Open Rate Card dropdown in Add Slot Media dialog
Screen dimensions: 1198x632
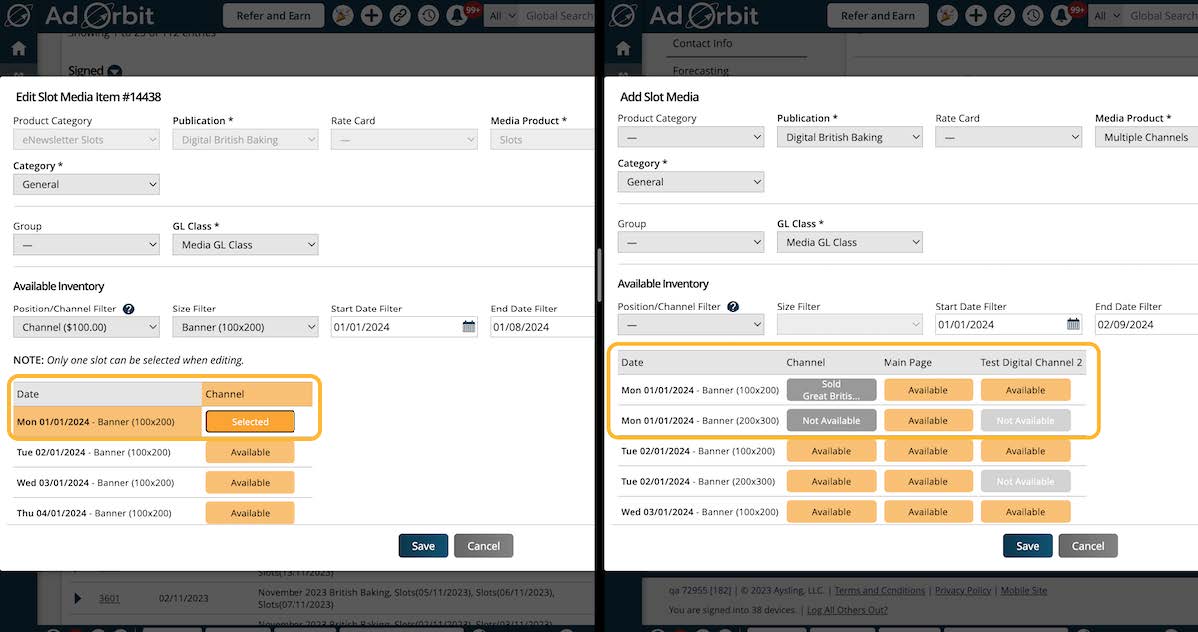pos(1009,138)
